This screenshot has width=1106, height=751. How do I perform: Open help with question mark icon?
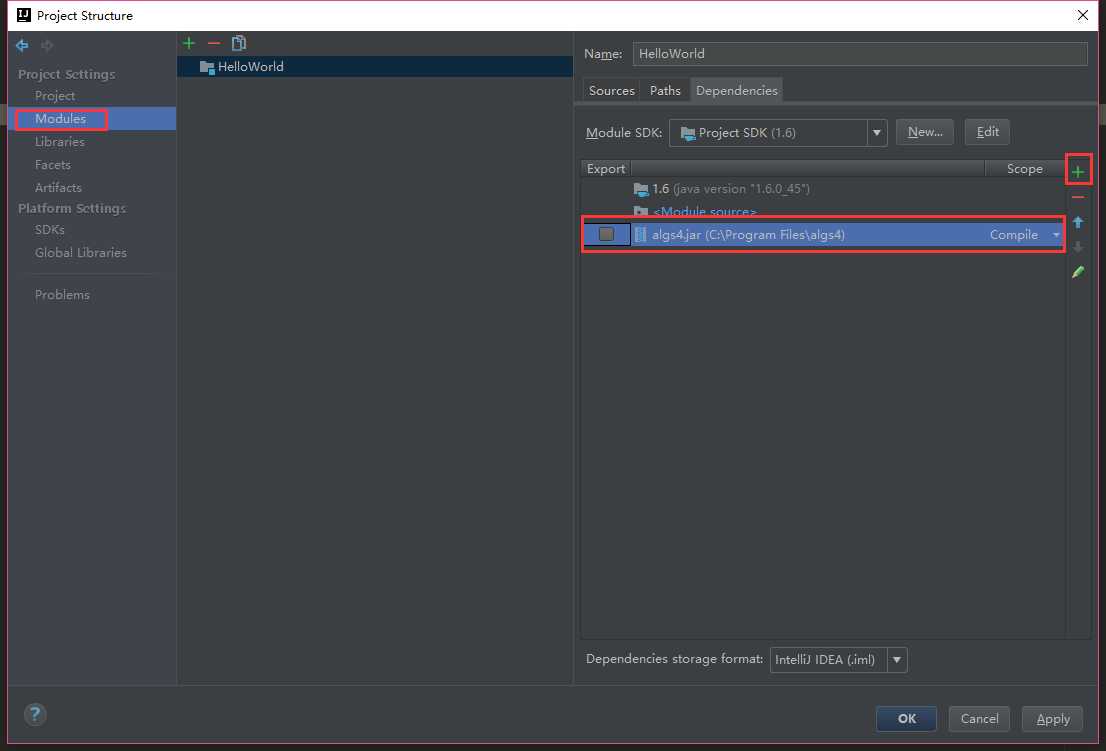pos(35,714)
